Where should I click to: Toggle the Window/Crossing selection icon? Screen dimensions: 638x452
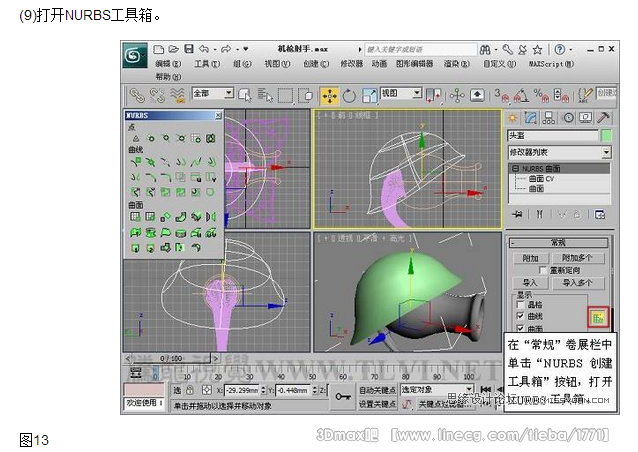click(x=305, y=96)
